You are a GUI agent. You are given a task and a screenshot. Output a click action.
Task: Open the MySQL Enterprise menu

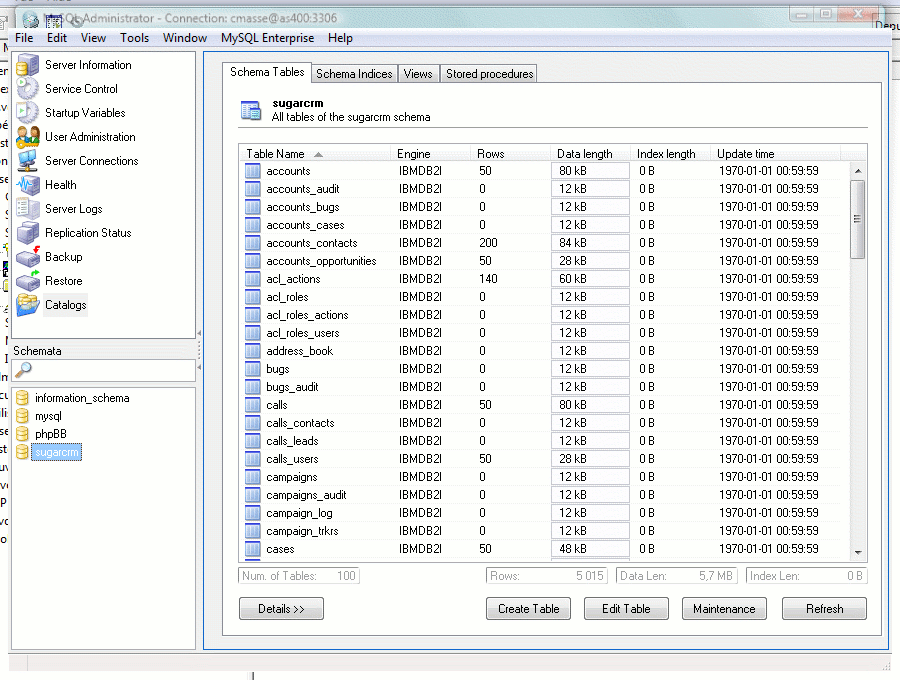[267, 38]
